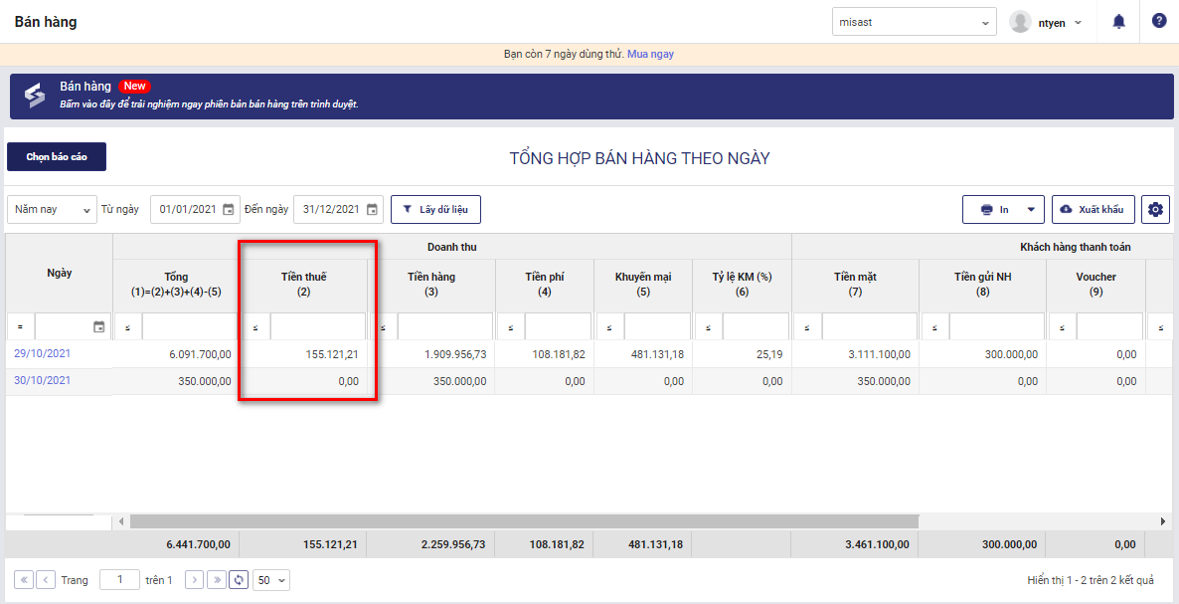Go to the last page arrow
The height and width of the screenshot is (604, 1179).
[216, 580]
